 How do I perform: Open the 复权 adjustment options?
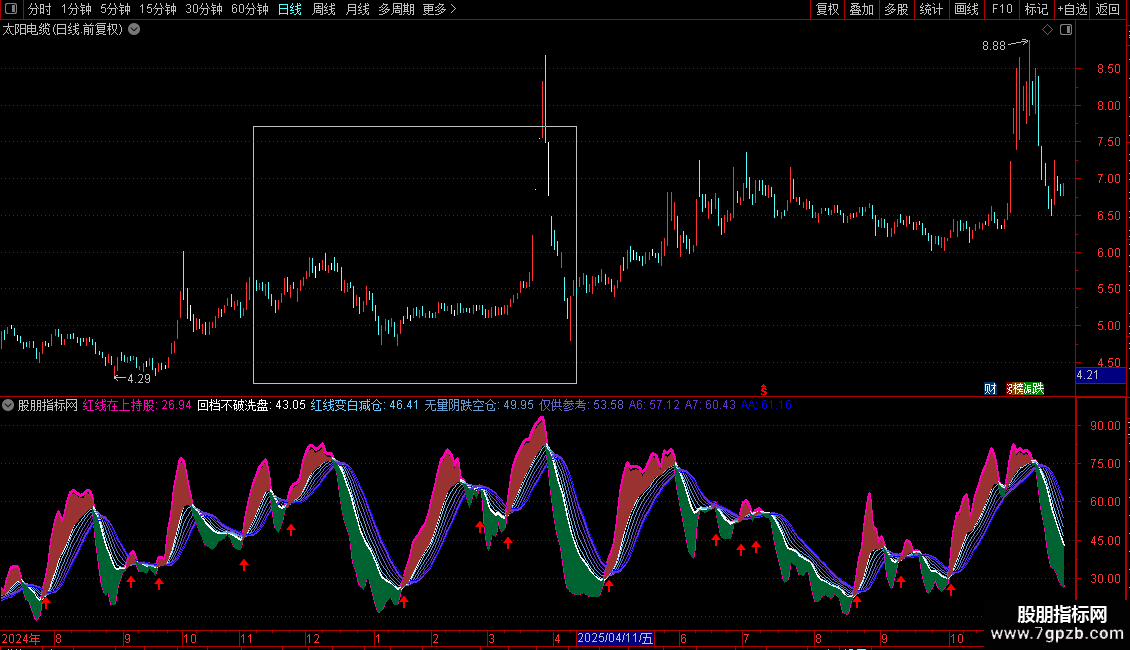827,9
